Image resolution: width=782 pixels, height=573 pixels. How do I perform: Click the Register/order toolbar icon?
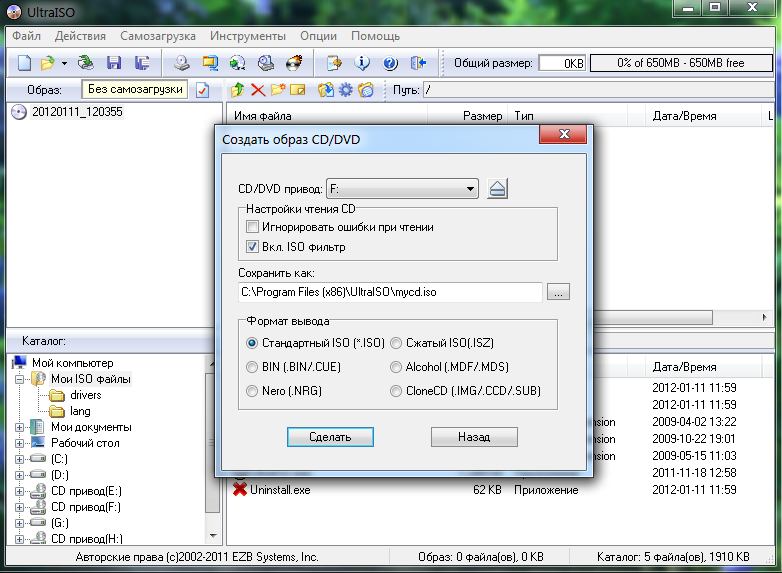pyautogui.click(x=334, y=63)
